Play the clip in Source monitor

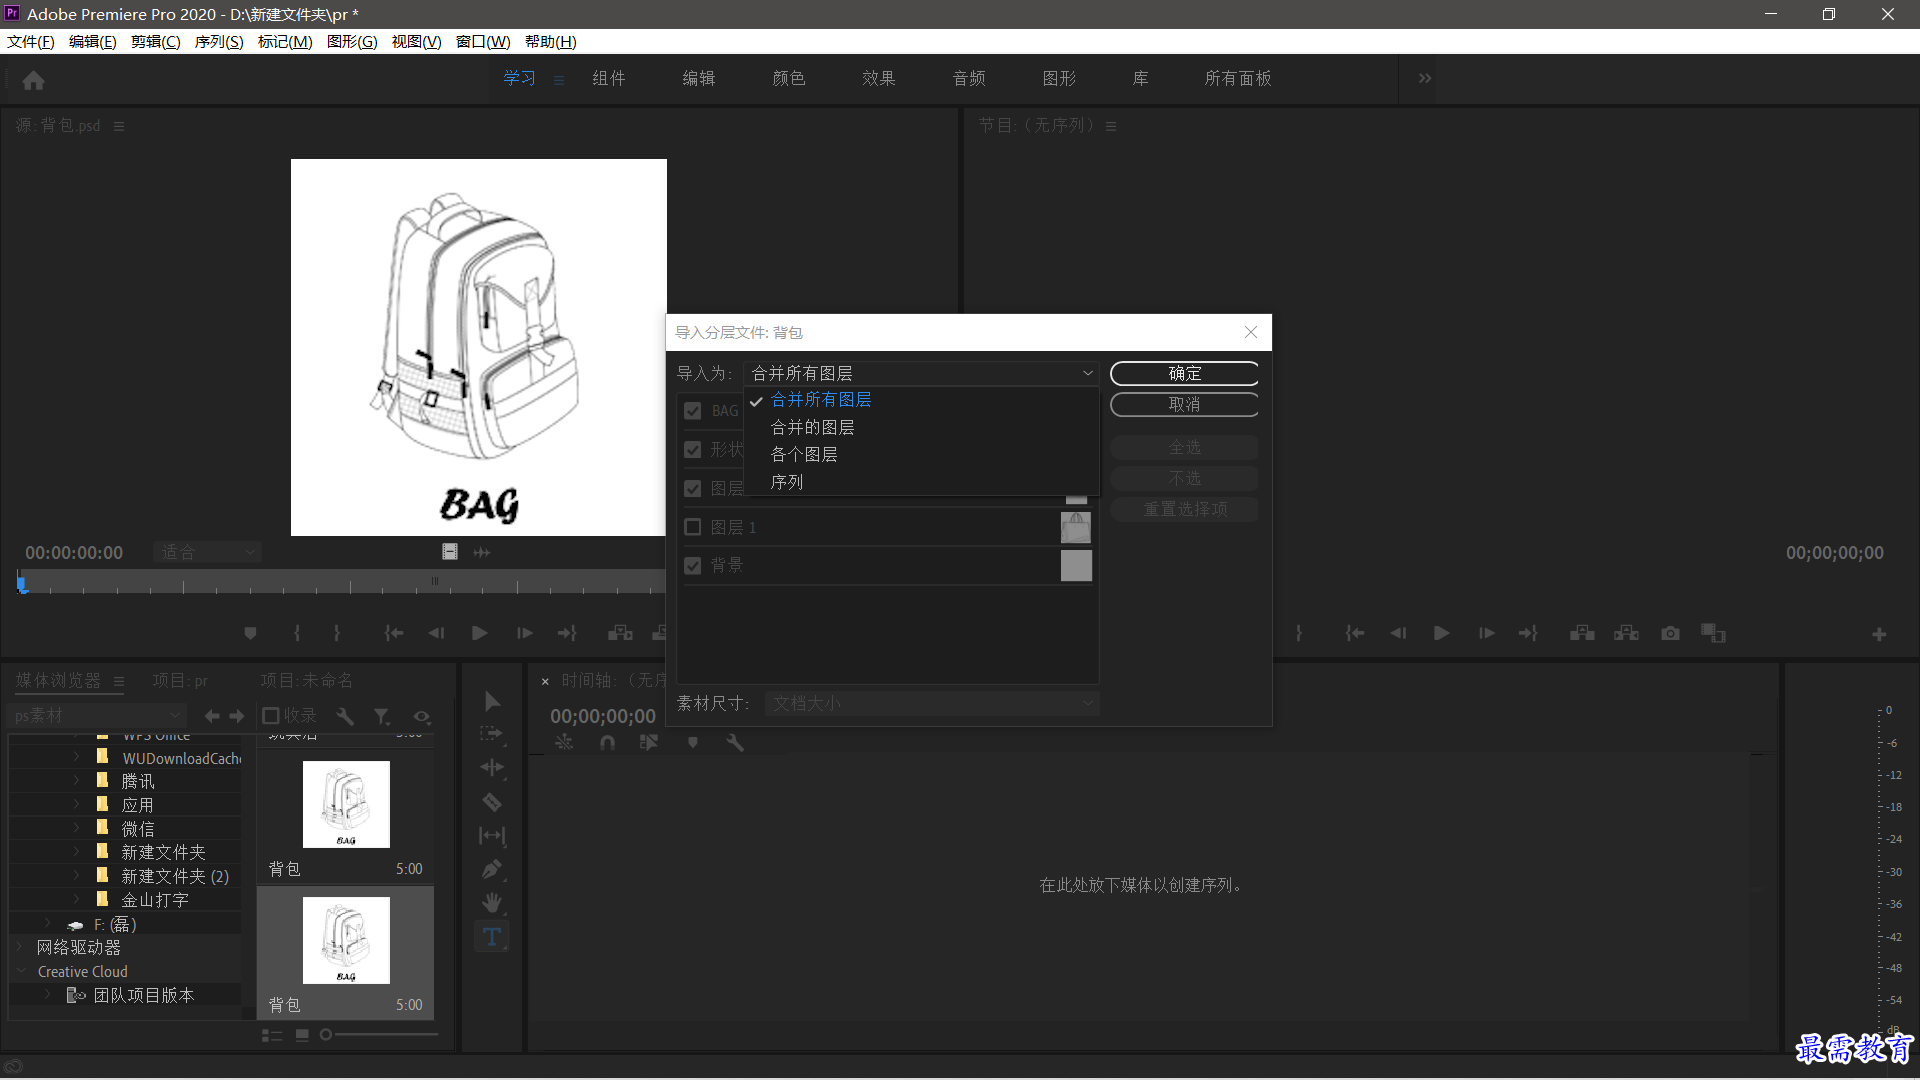tap(479, 633)
